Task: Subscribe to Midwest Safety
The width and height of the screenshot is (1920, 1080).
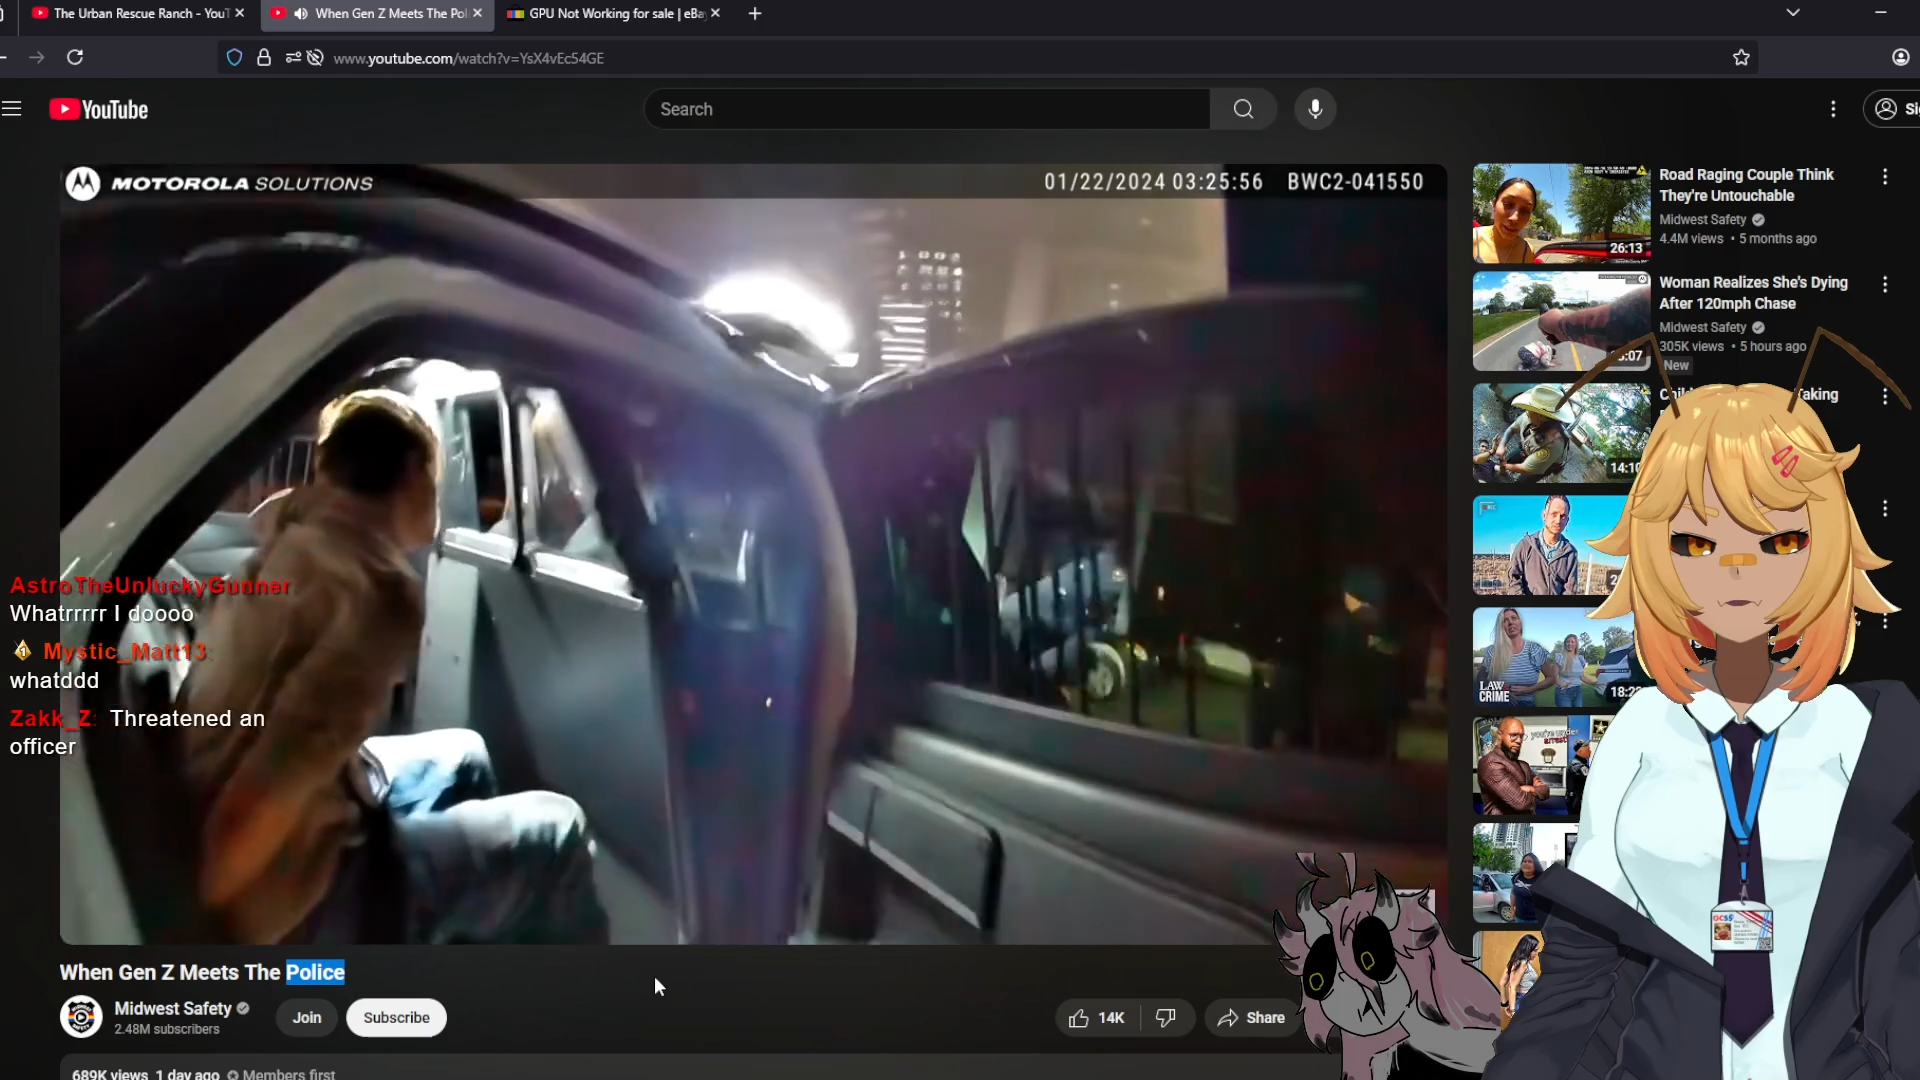Action: (396, 1017)
